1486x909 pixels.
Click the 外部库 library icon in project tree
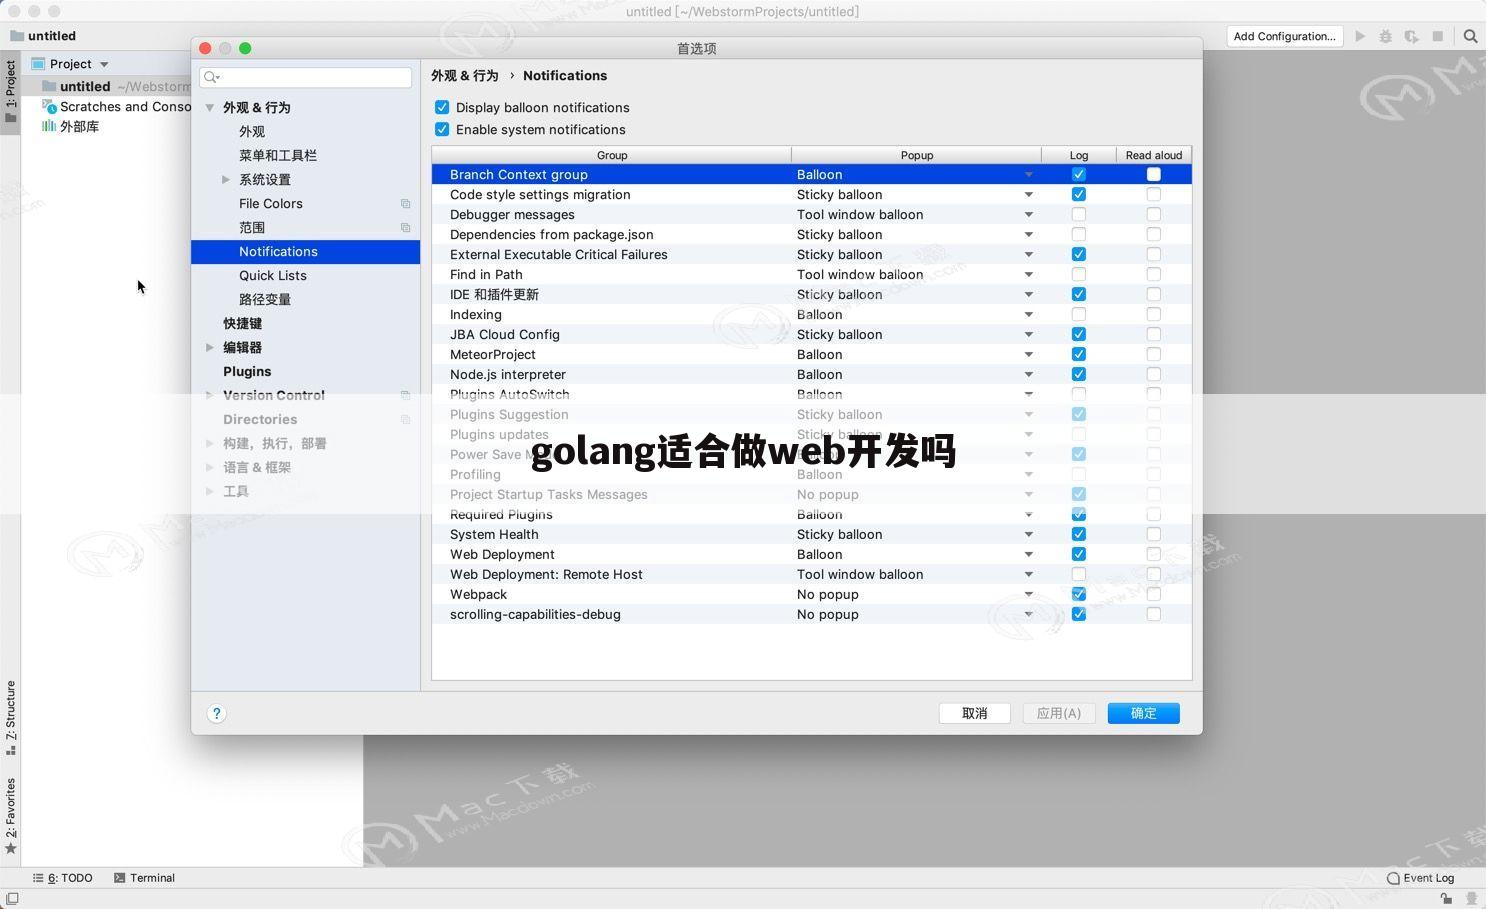(48, 126)
